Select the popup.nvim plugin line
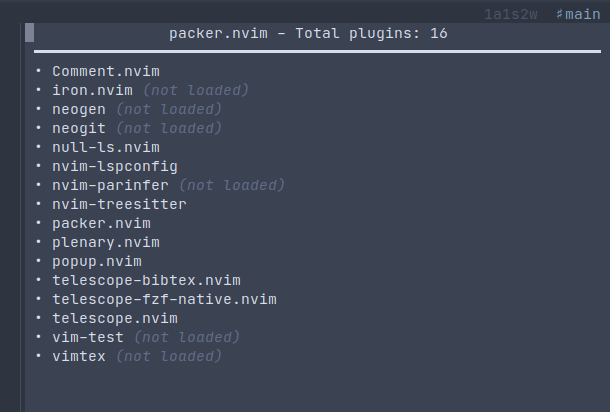The image size is (610, 412). (96, 261)
